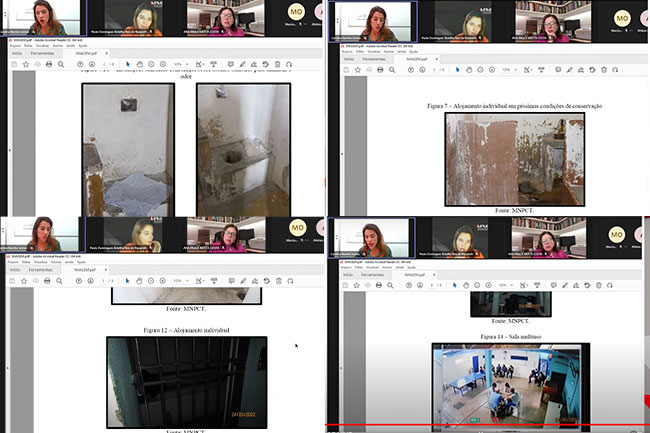Close the IMAGEM.pdf tab in top-left window
Viewport: 650px width, 433px height.
coord(107,53)
